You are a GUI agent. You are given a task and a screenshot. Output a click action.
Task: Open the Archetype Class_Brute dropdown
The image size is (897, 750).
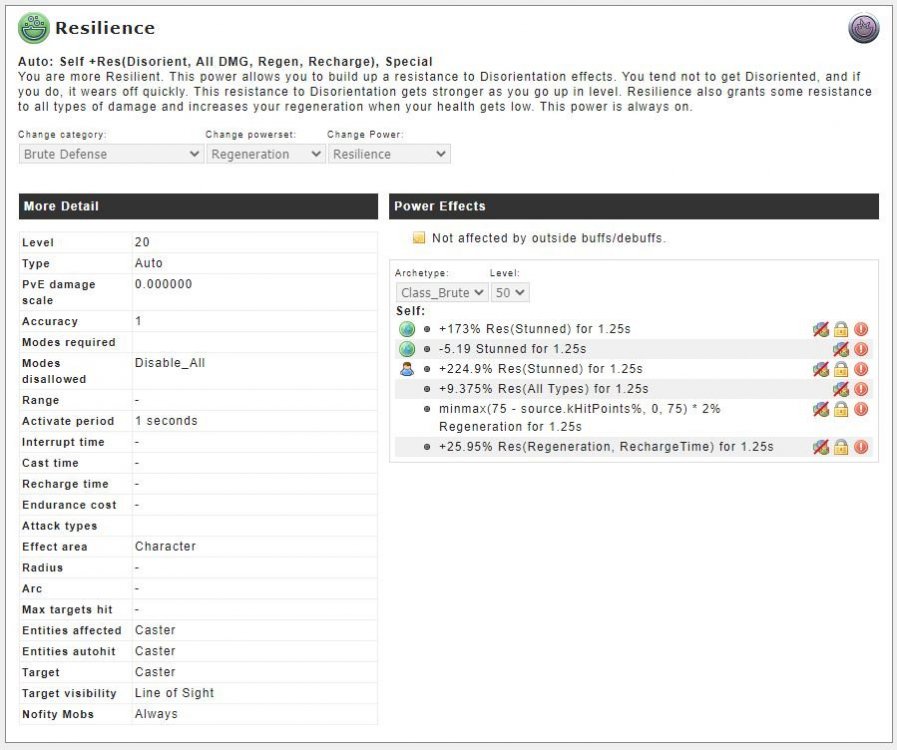coord(441,292)
